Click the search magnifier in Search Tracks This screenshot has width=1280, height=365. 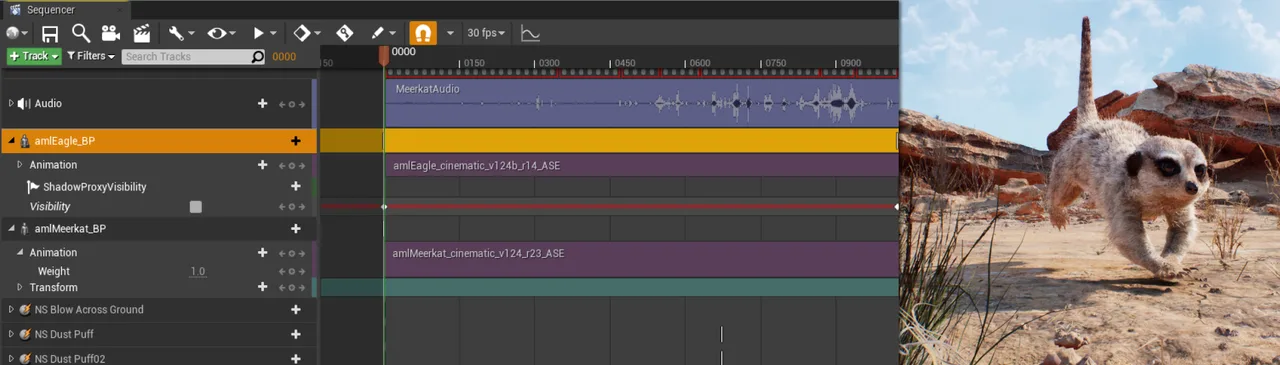pyautogui.click(x=258, y=57)
